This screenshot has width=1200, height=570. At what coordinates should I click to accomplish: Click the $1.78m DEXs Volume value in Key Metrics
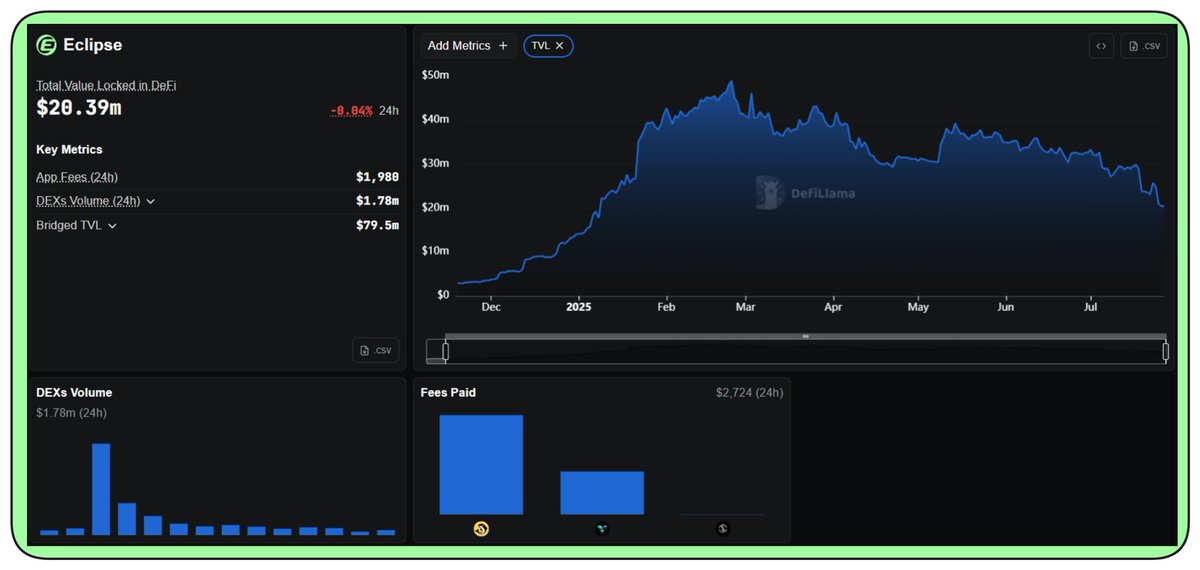click(377, 201)
